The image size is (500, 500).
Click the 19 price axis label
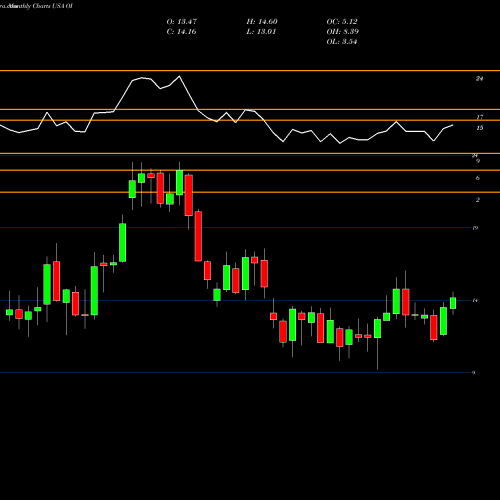[x=475, y=228]
